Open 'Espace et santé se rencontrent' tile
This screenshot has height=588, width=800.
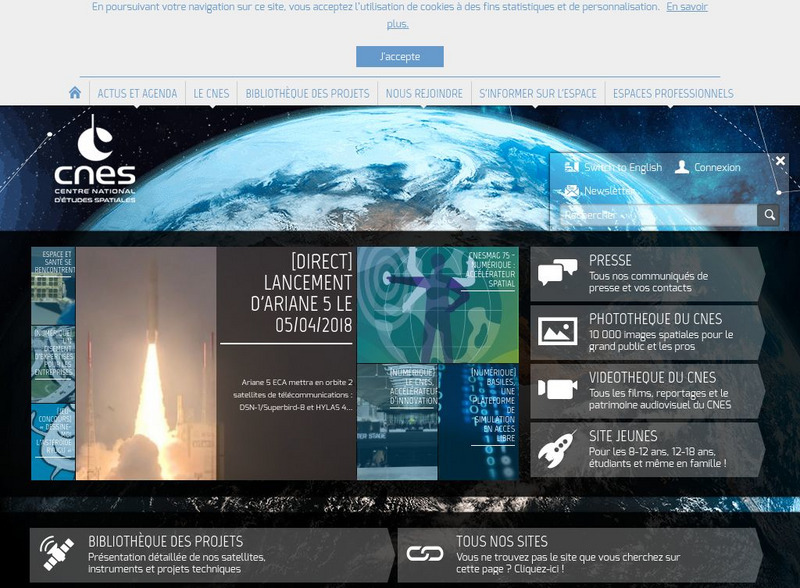[53, 286]
